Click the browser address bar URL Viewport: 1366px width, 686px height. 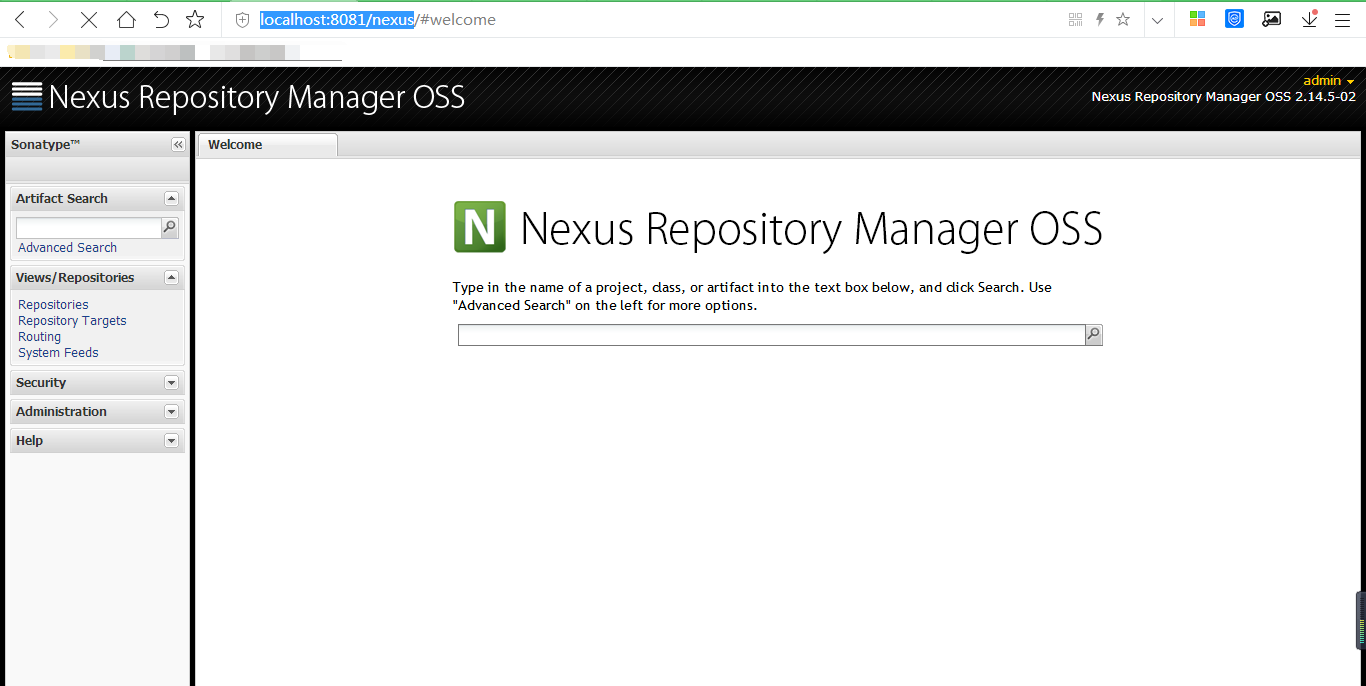(378, 20)
